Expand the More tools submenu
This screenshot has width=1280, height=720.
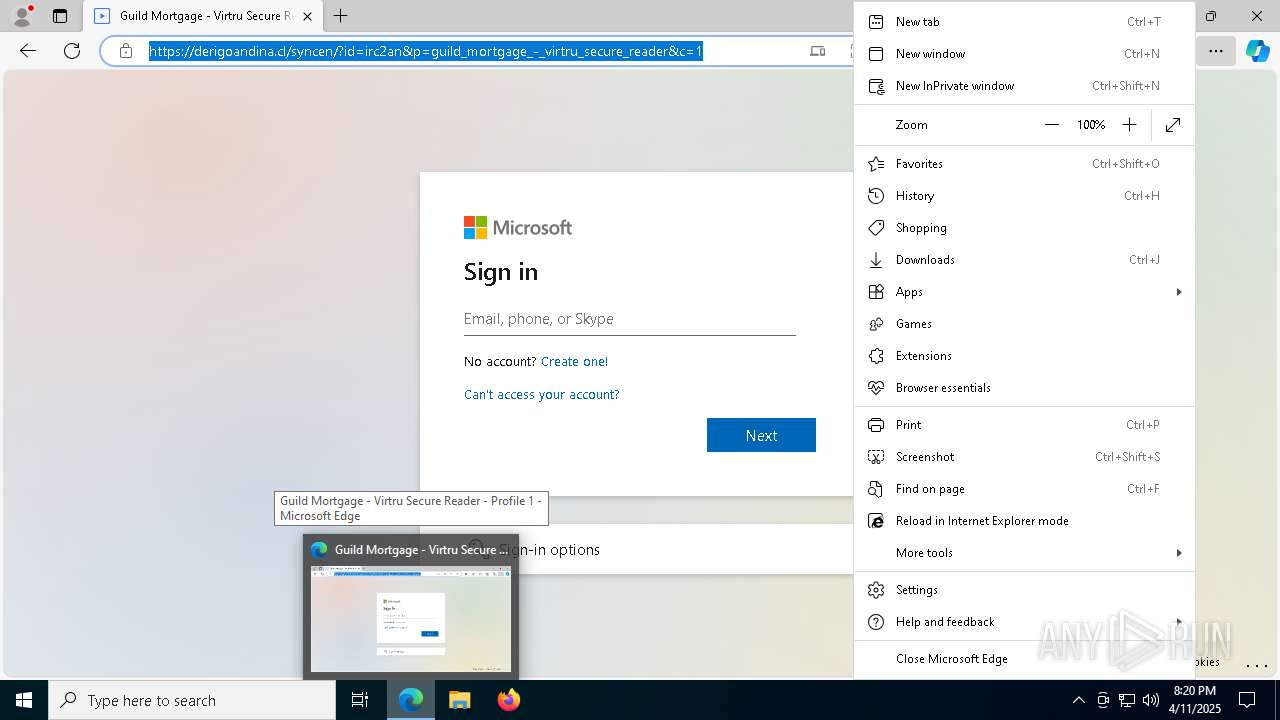point(1024,553)
